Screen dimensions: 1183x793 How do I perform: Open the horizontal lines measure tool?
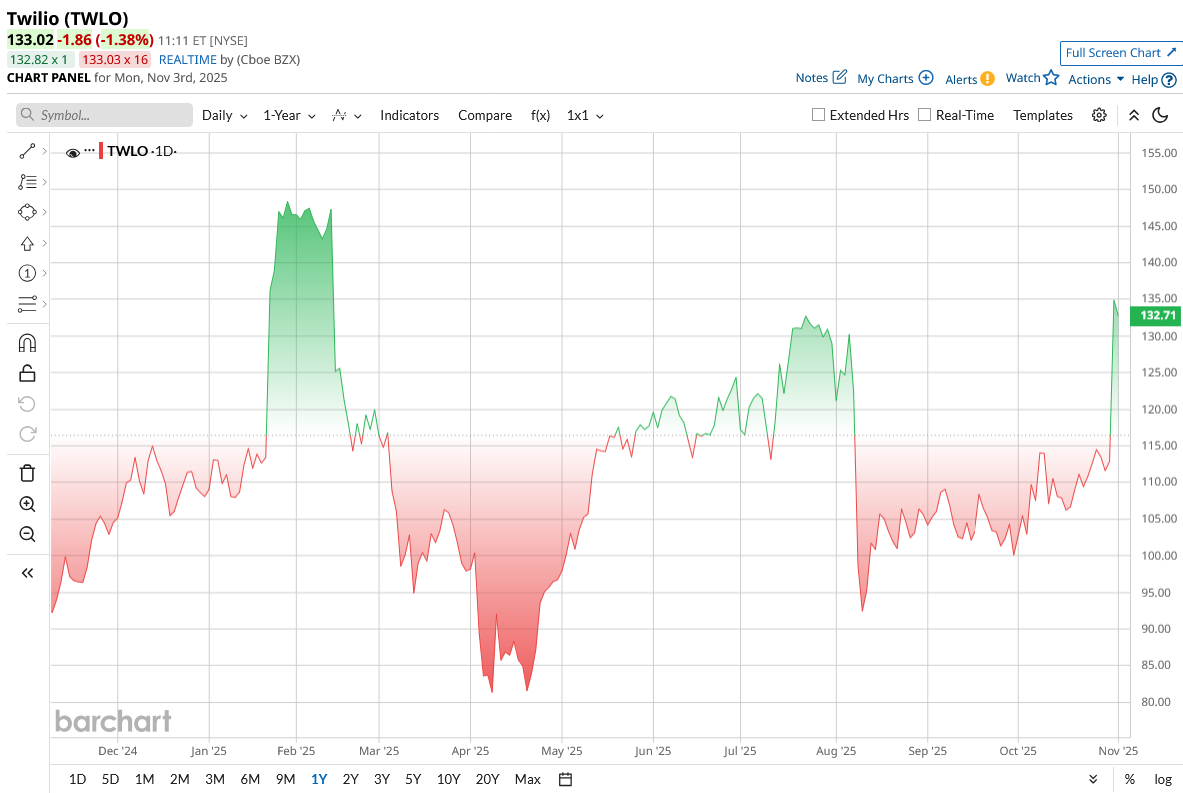pos(27,304)
